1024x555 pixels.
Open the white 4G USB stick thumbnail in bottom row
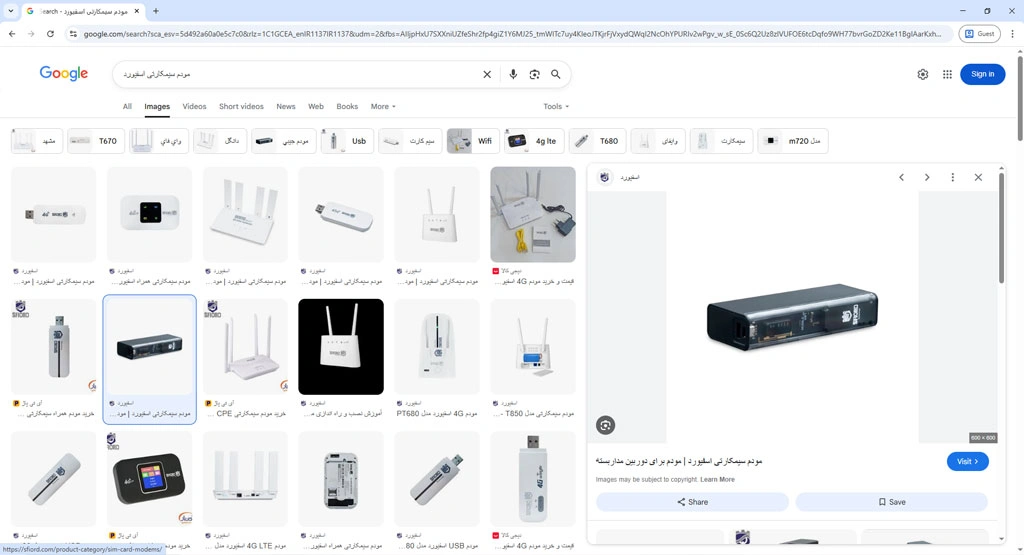pyautogui.click(x=533, y=479)
